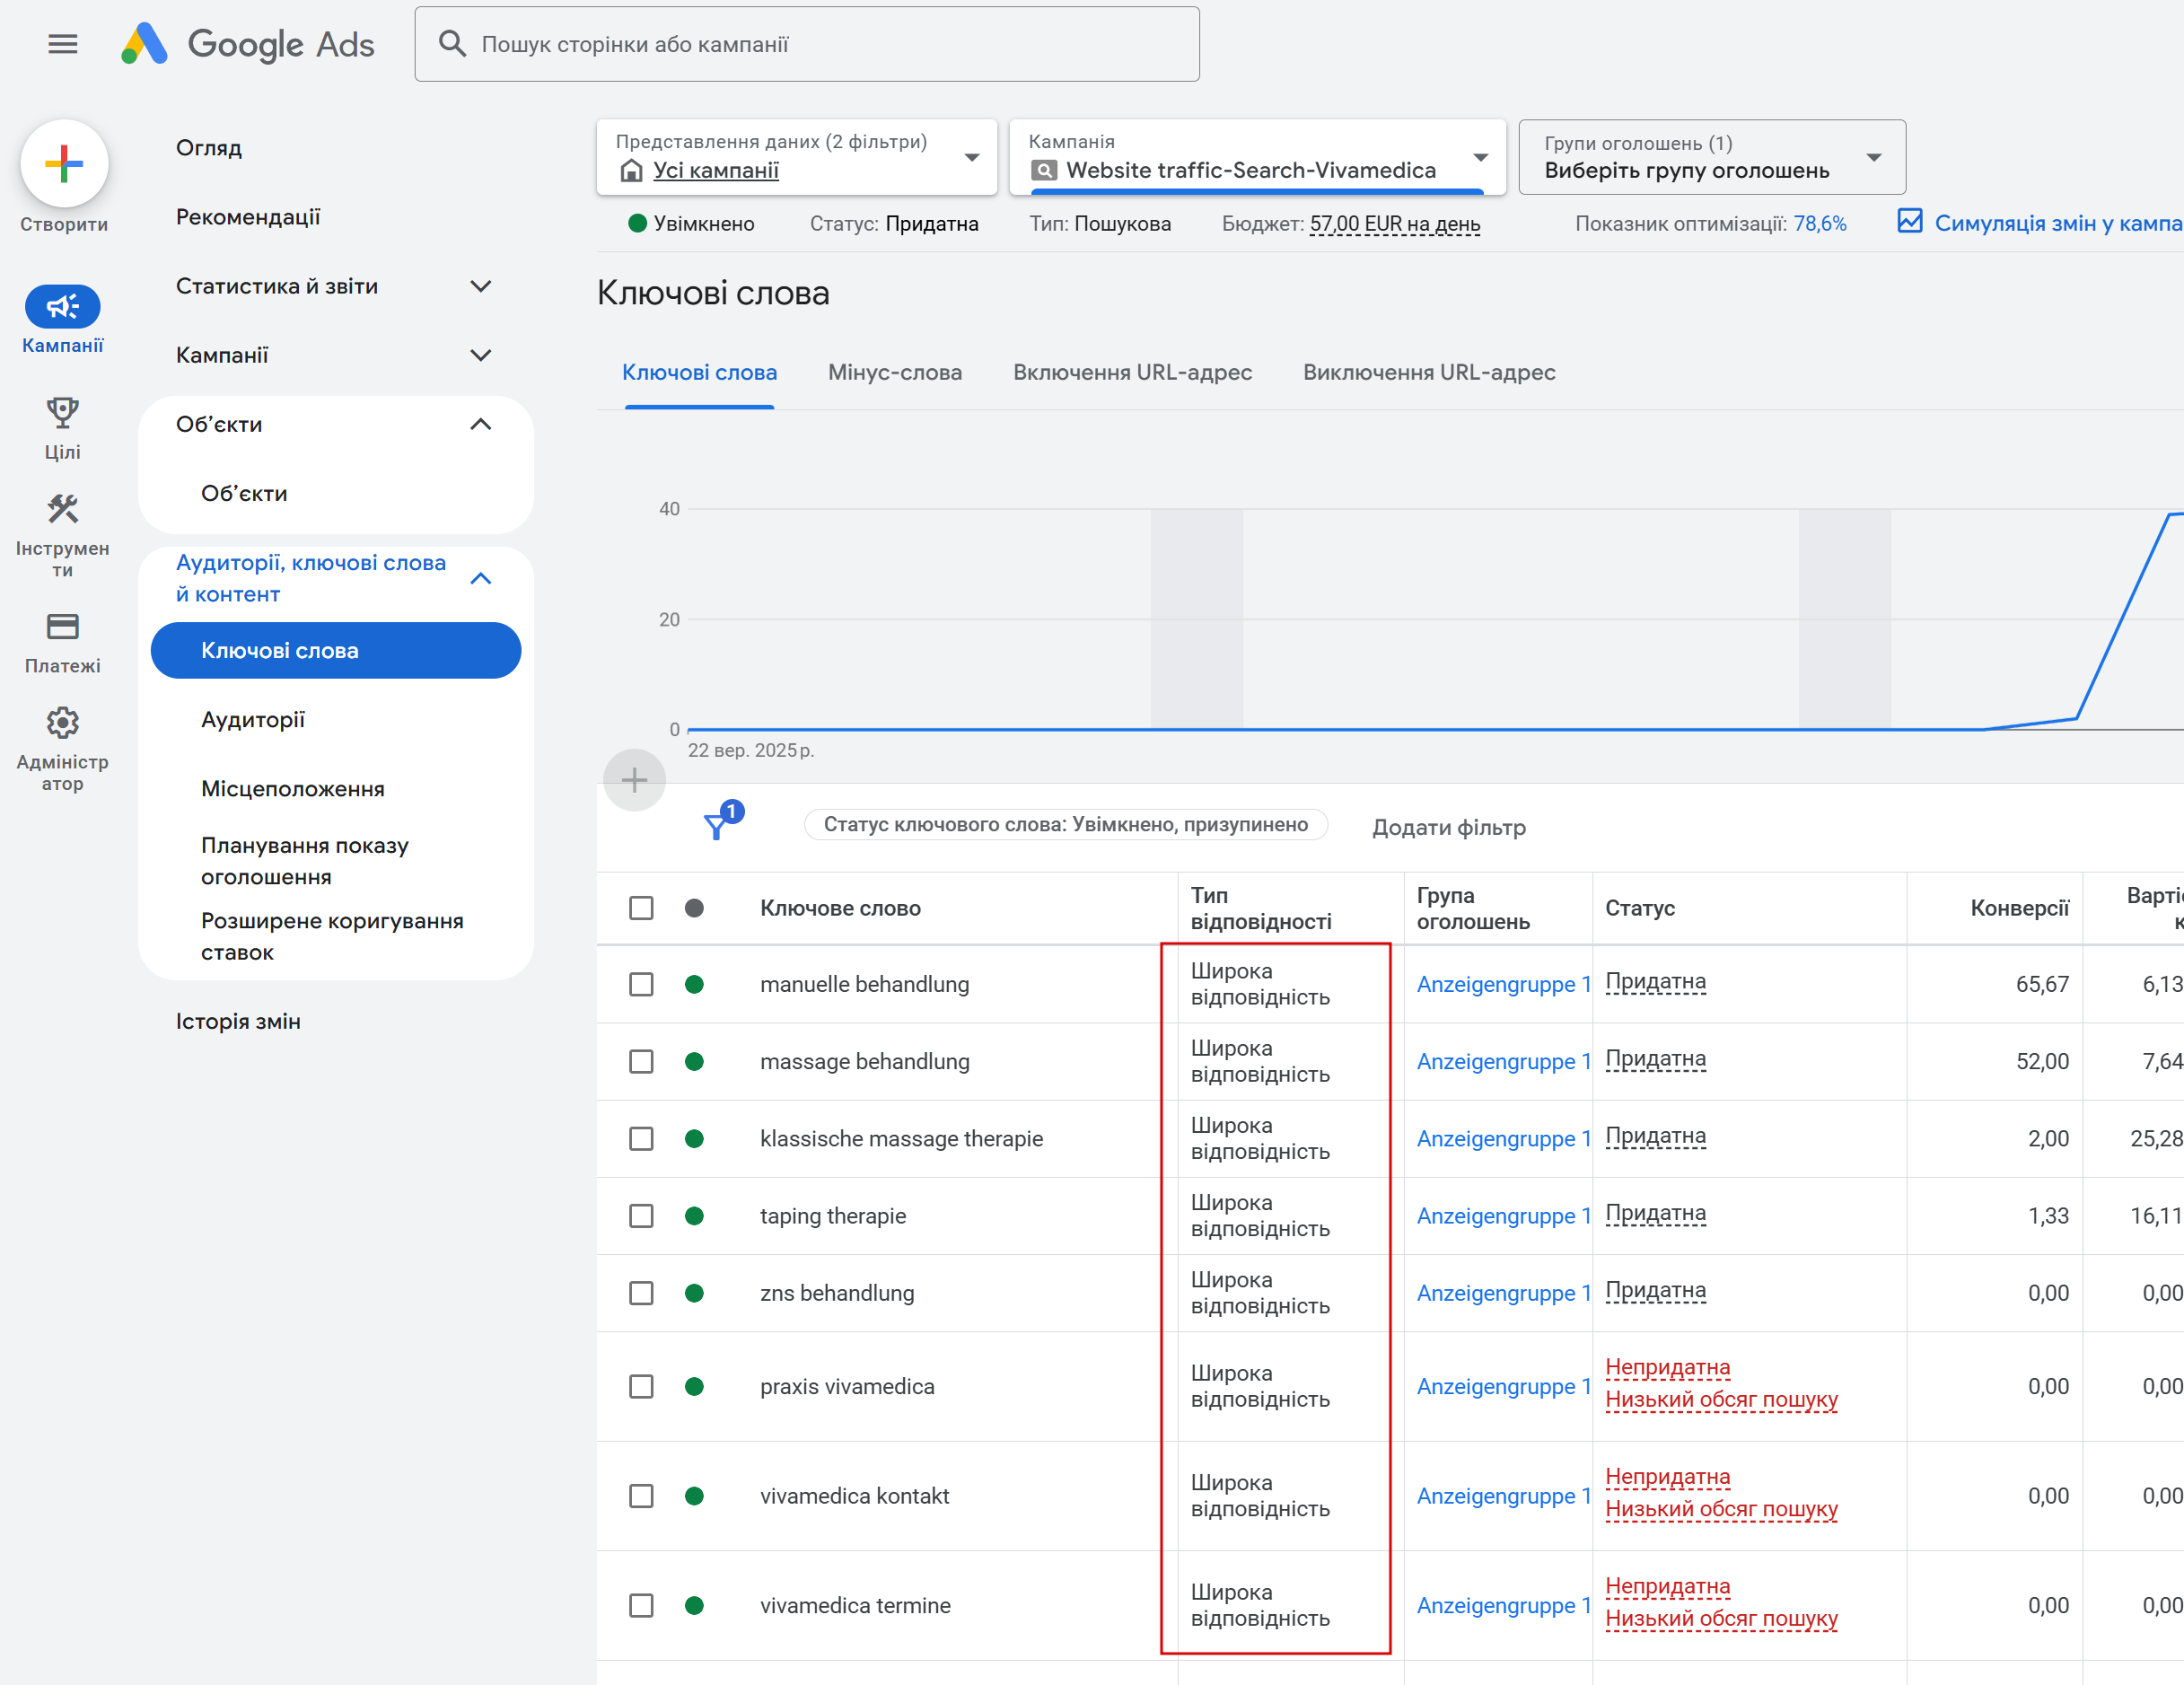Open the Tools wrench icon
Image resolution: width=2184 pixels, height=1685 pixels.
pos(62,509)
